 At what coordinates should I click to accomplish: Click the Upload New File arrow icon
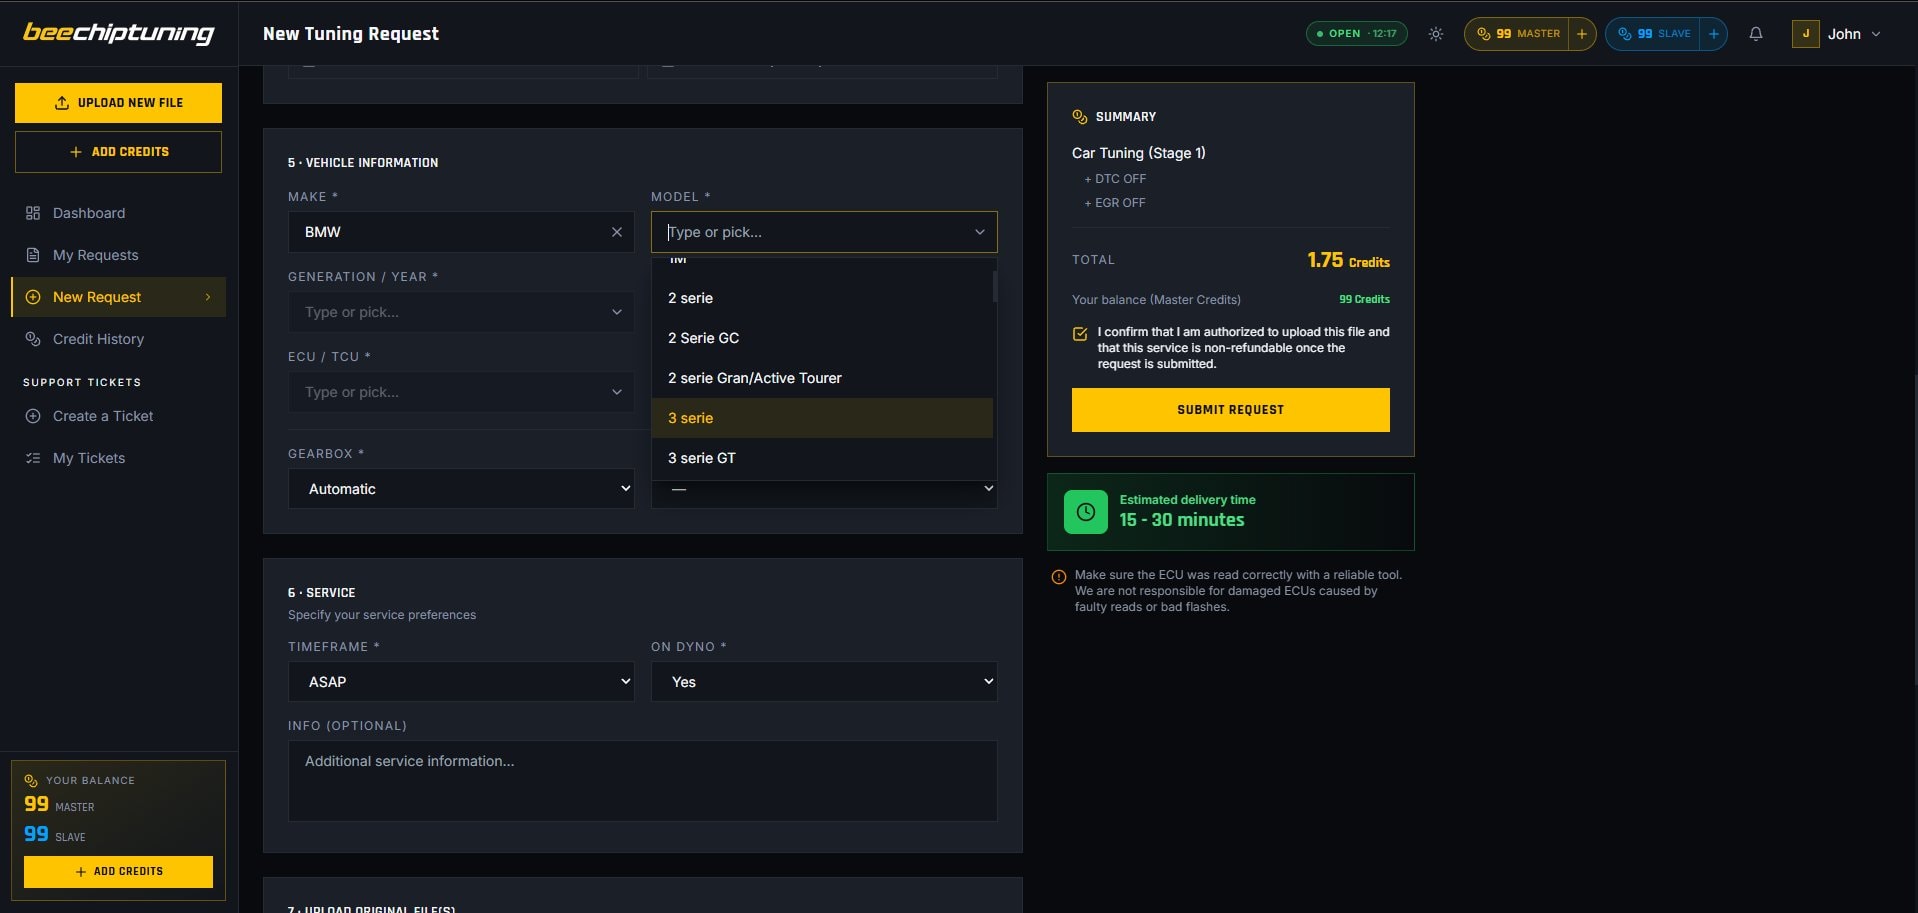coord(62,103)
